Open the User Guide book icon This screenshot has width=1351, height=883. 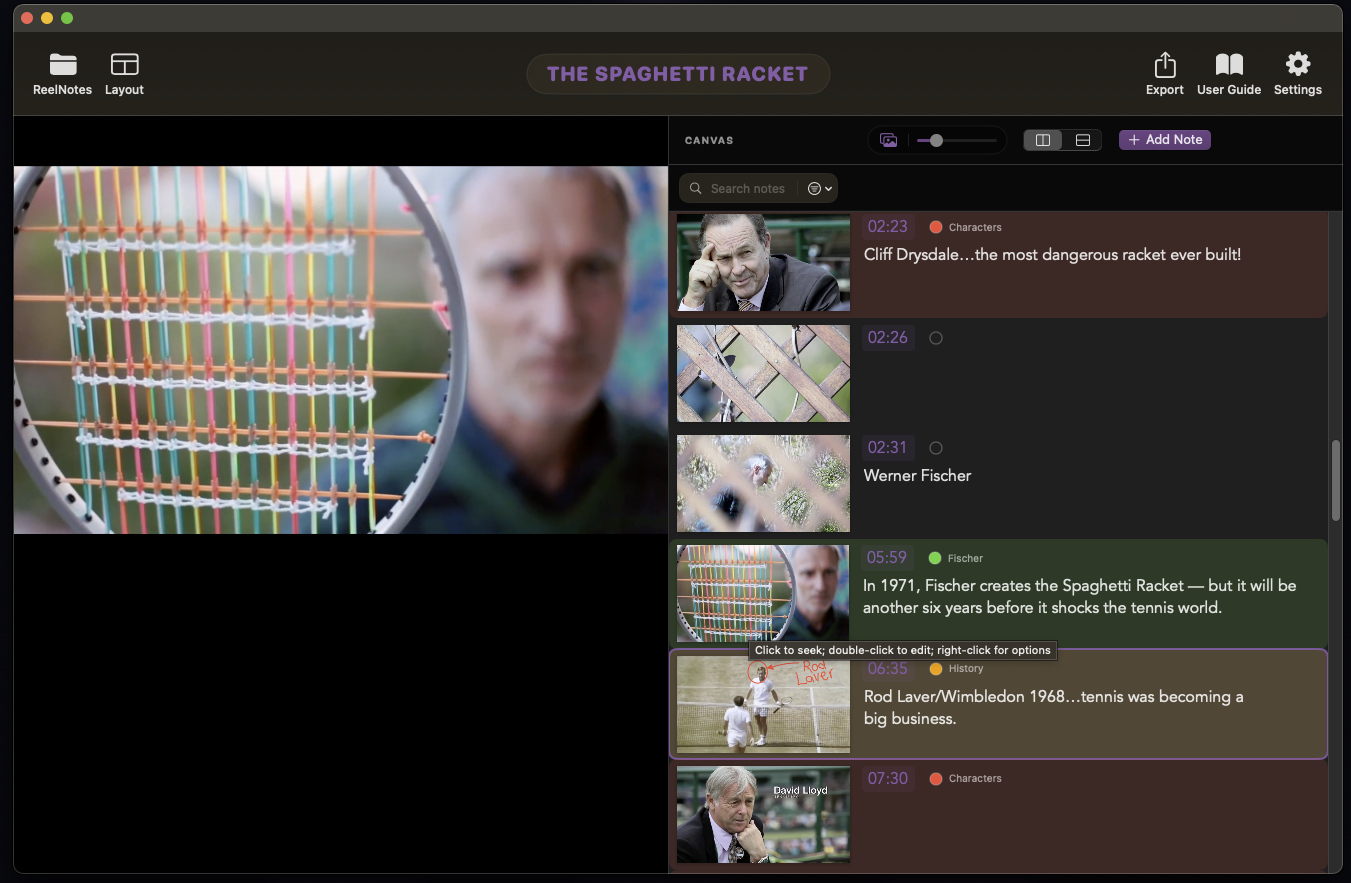pos(1228,66)
